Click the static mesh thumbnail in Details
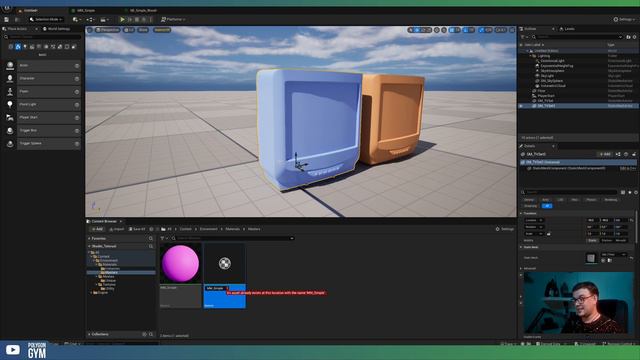 [x=591, y=258]
